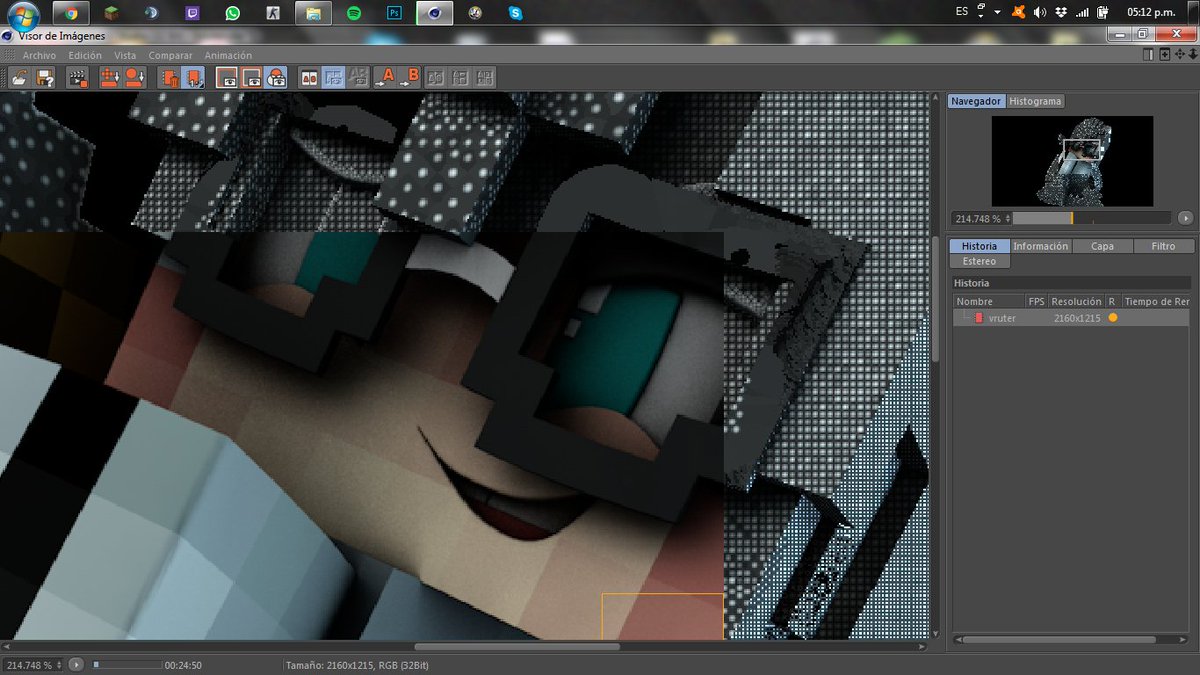
Task: Toggle the active channel view icon
Action: [x=276, y=77]
